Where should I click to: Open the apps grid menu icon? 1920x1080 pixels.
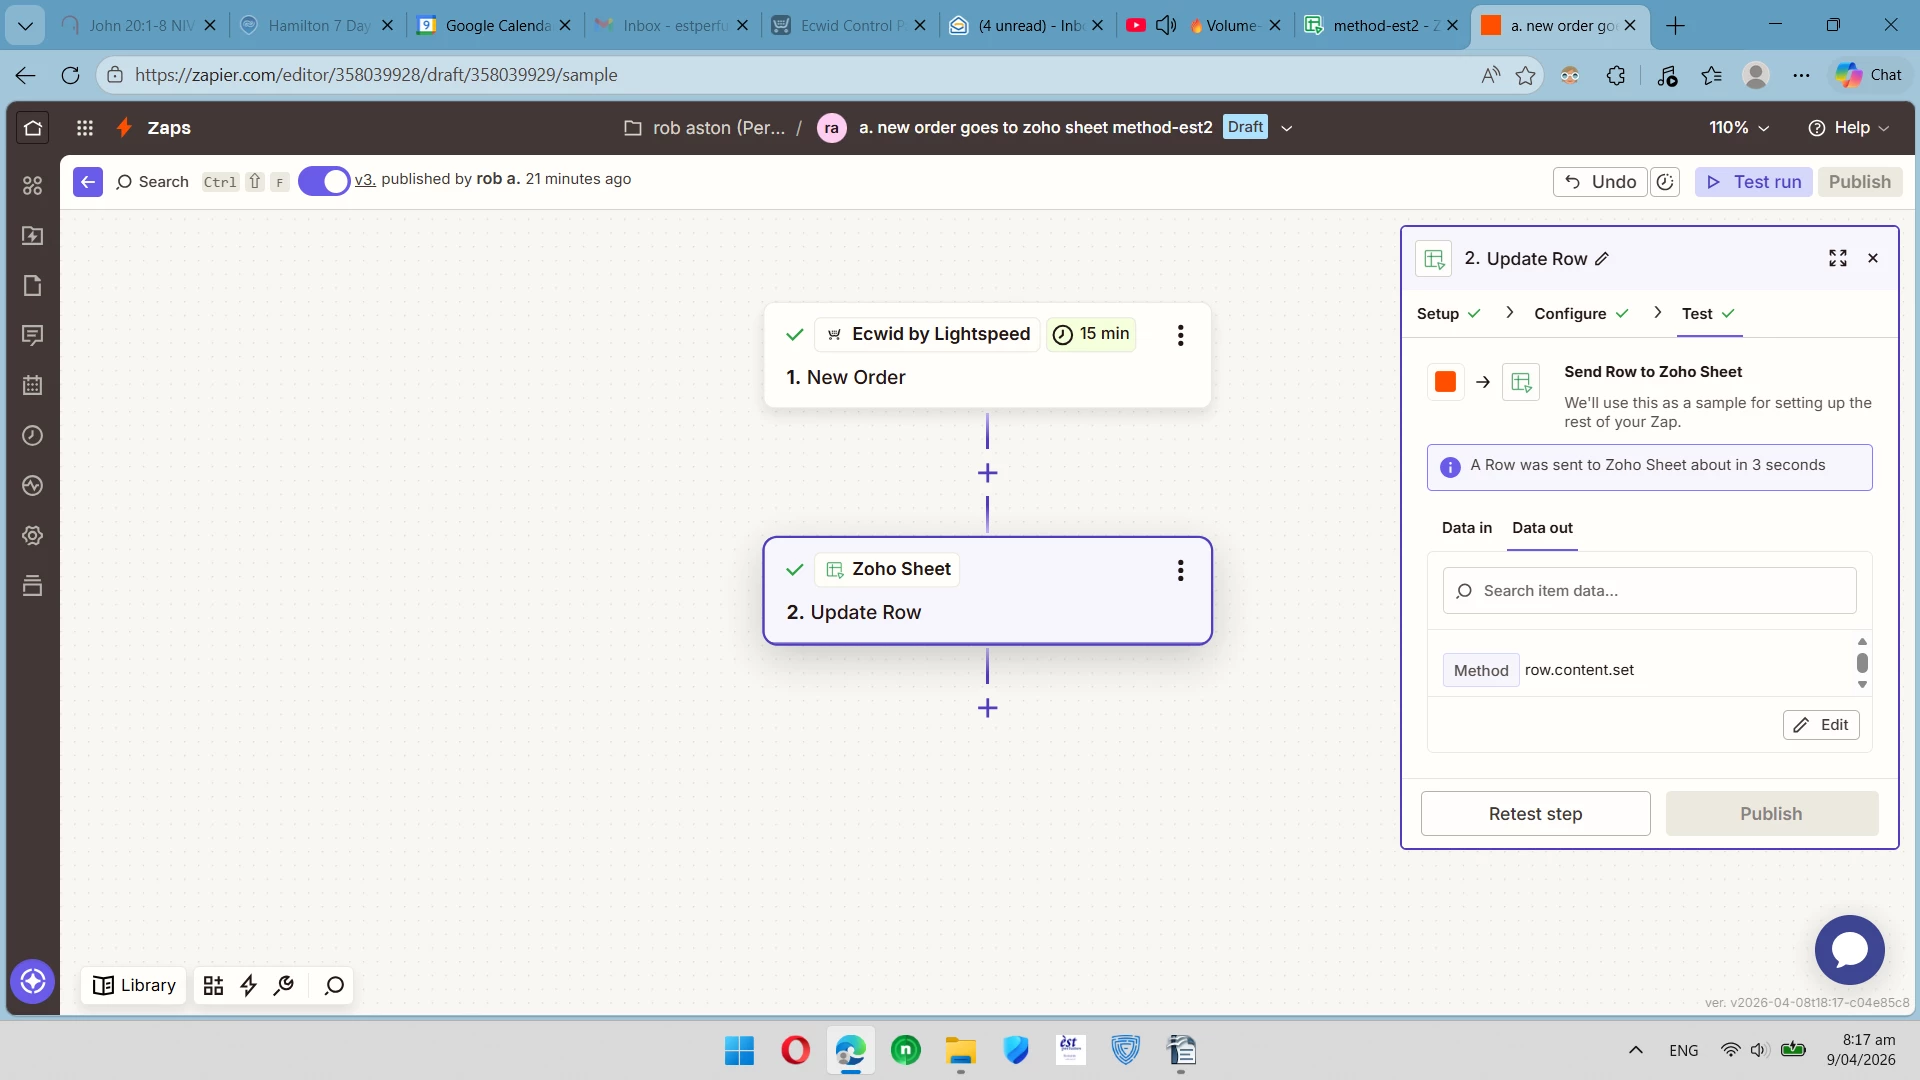[x=85, y=128]
